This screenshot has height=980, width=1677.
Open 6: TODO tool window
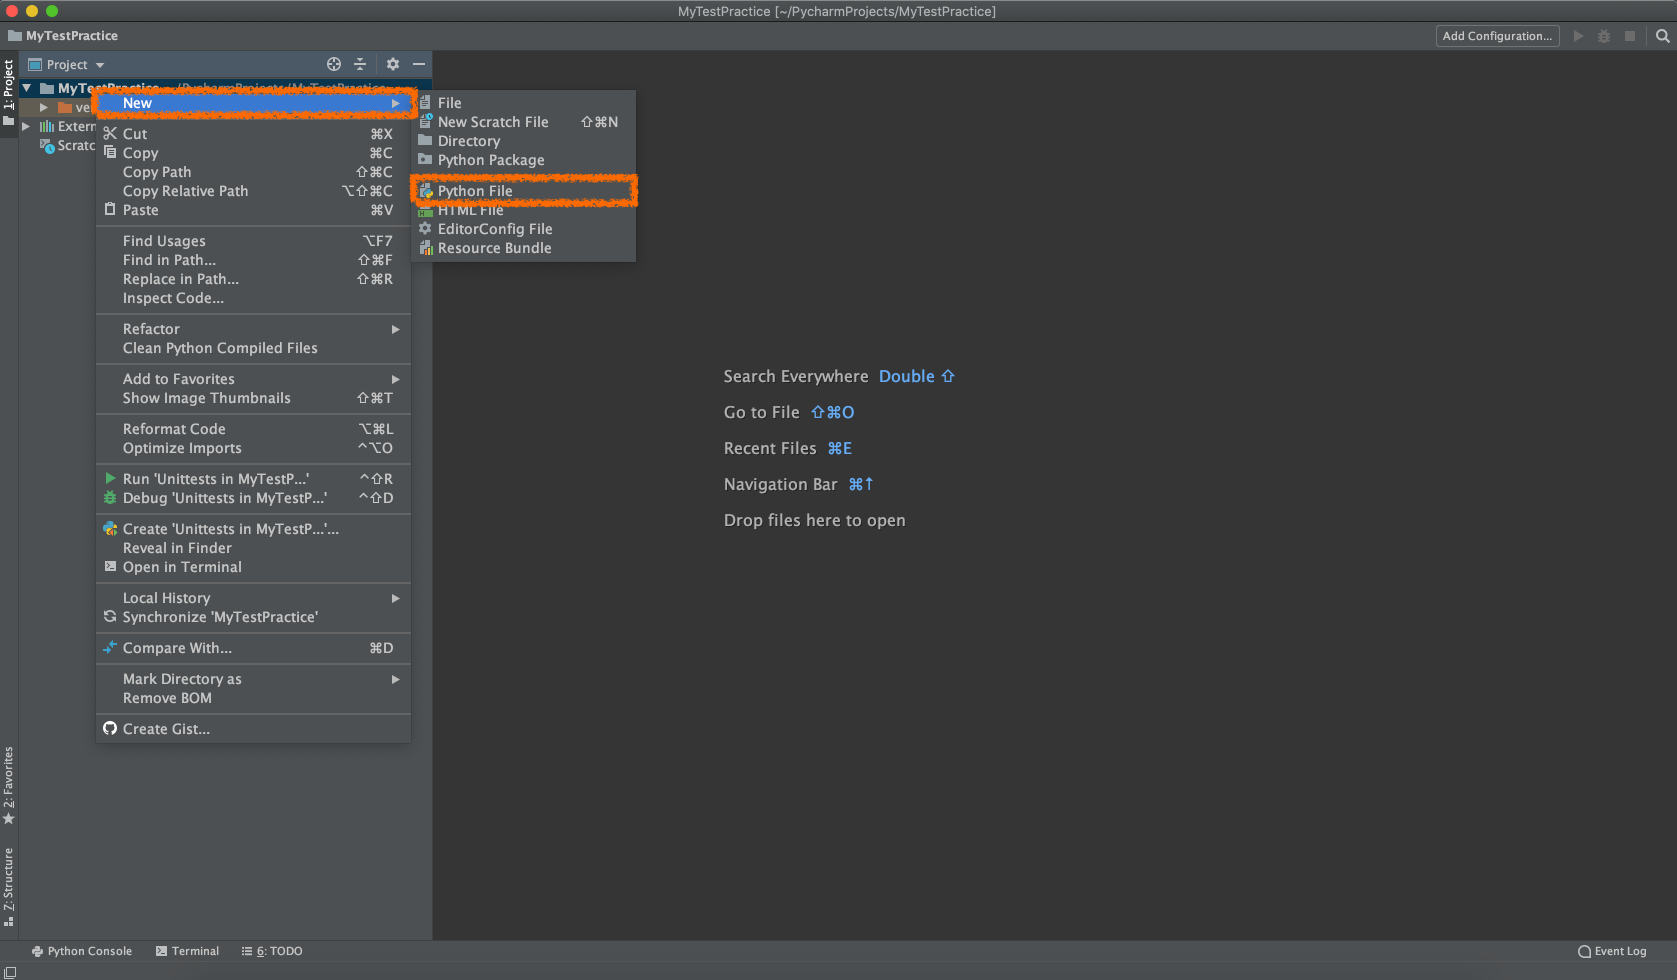[272, 951]
